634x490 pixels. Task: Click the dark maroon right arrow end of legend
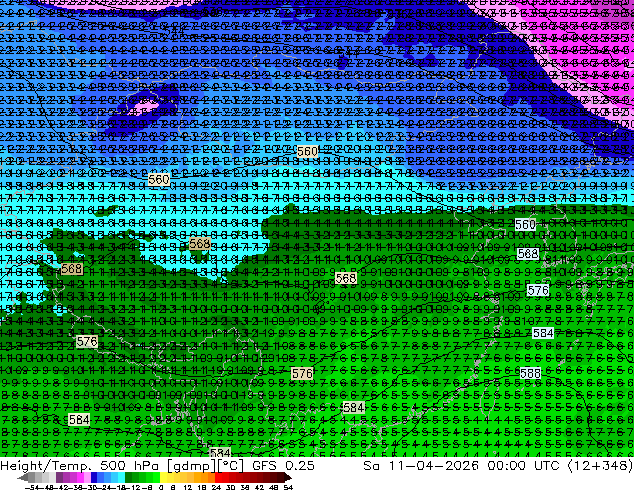(288, 478)
